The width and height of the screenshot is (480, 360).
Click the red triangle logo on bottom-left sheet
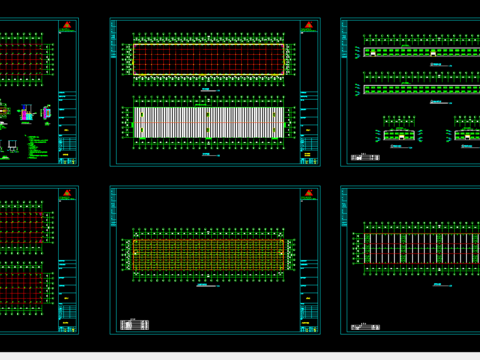point(67,193)
